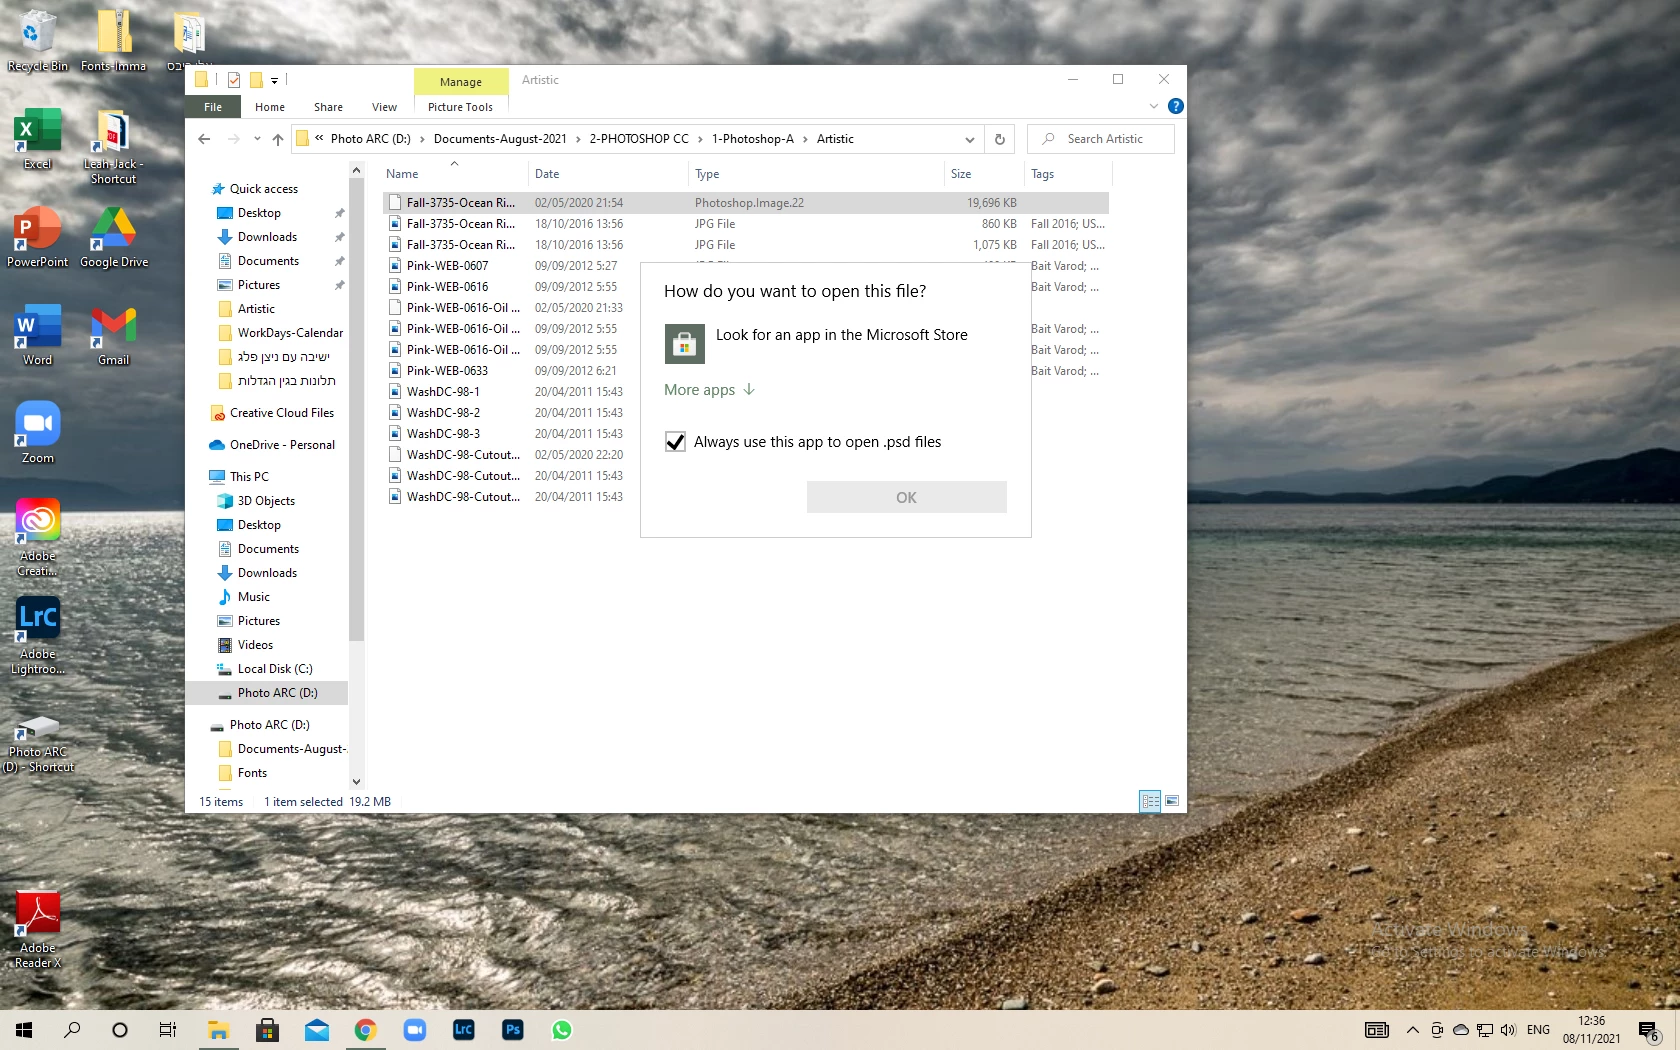Select the Adobe Lightroom Classic desktop icon
Viewport: 1680px width, 1050px height.
(x=38, y=636)
